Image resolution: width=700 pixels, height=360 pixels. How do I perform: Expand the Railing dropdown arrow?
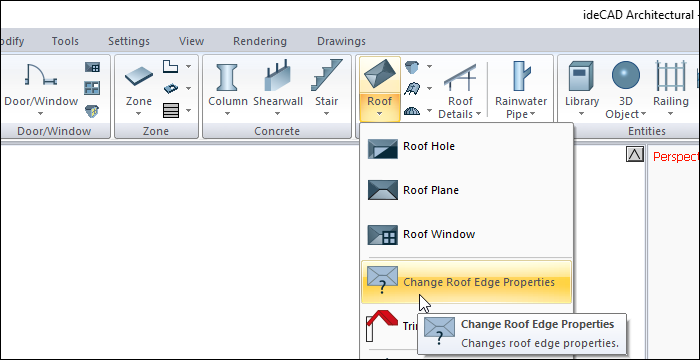click(670, 113)
